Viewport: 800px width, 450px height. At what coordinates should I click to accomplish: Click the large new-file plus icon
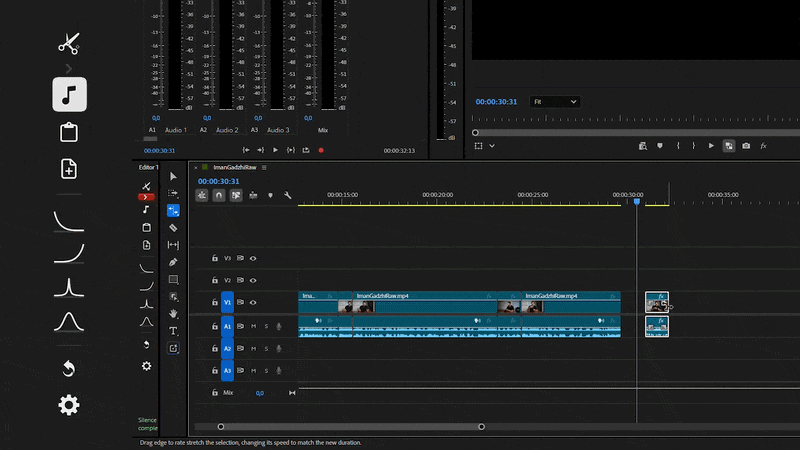(69, 169)
